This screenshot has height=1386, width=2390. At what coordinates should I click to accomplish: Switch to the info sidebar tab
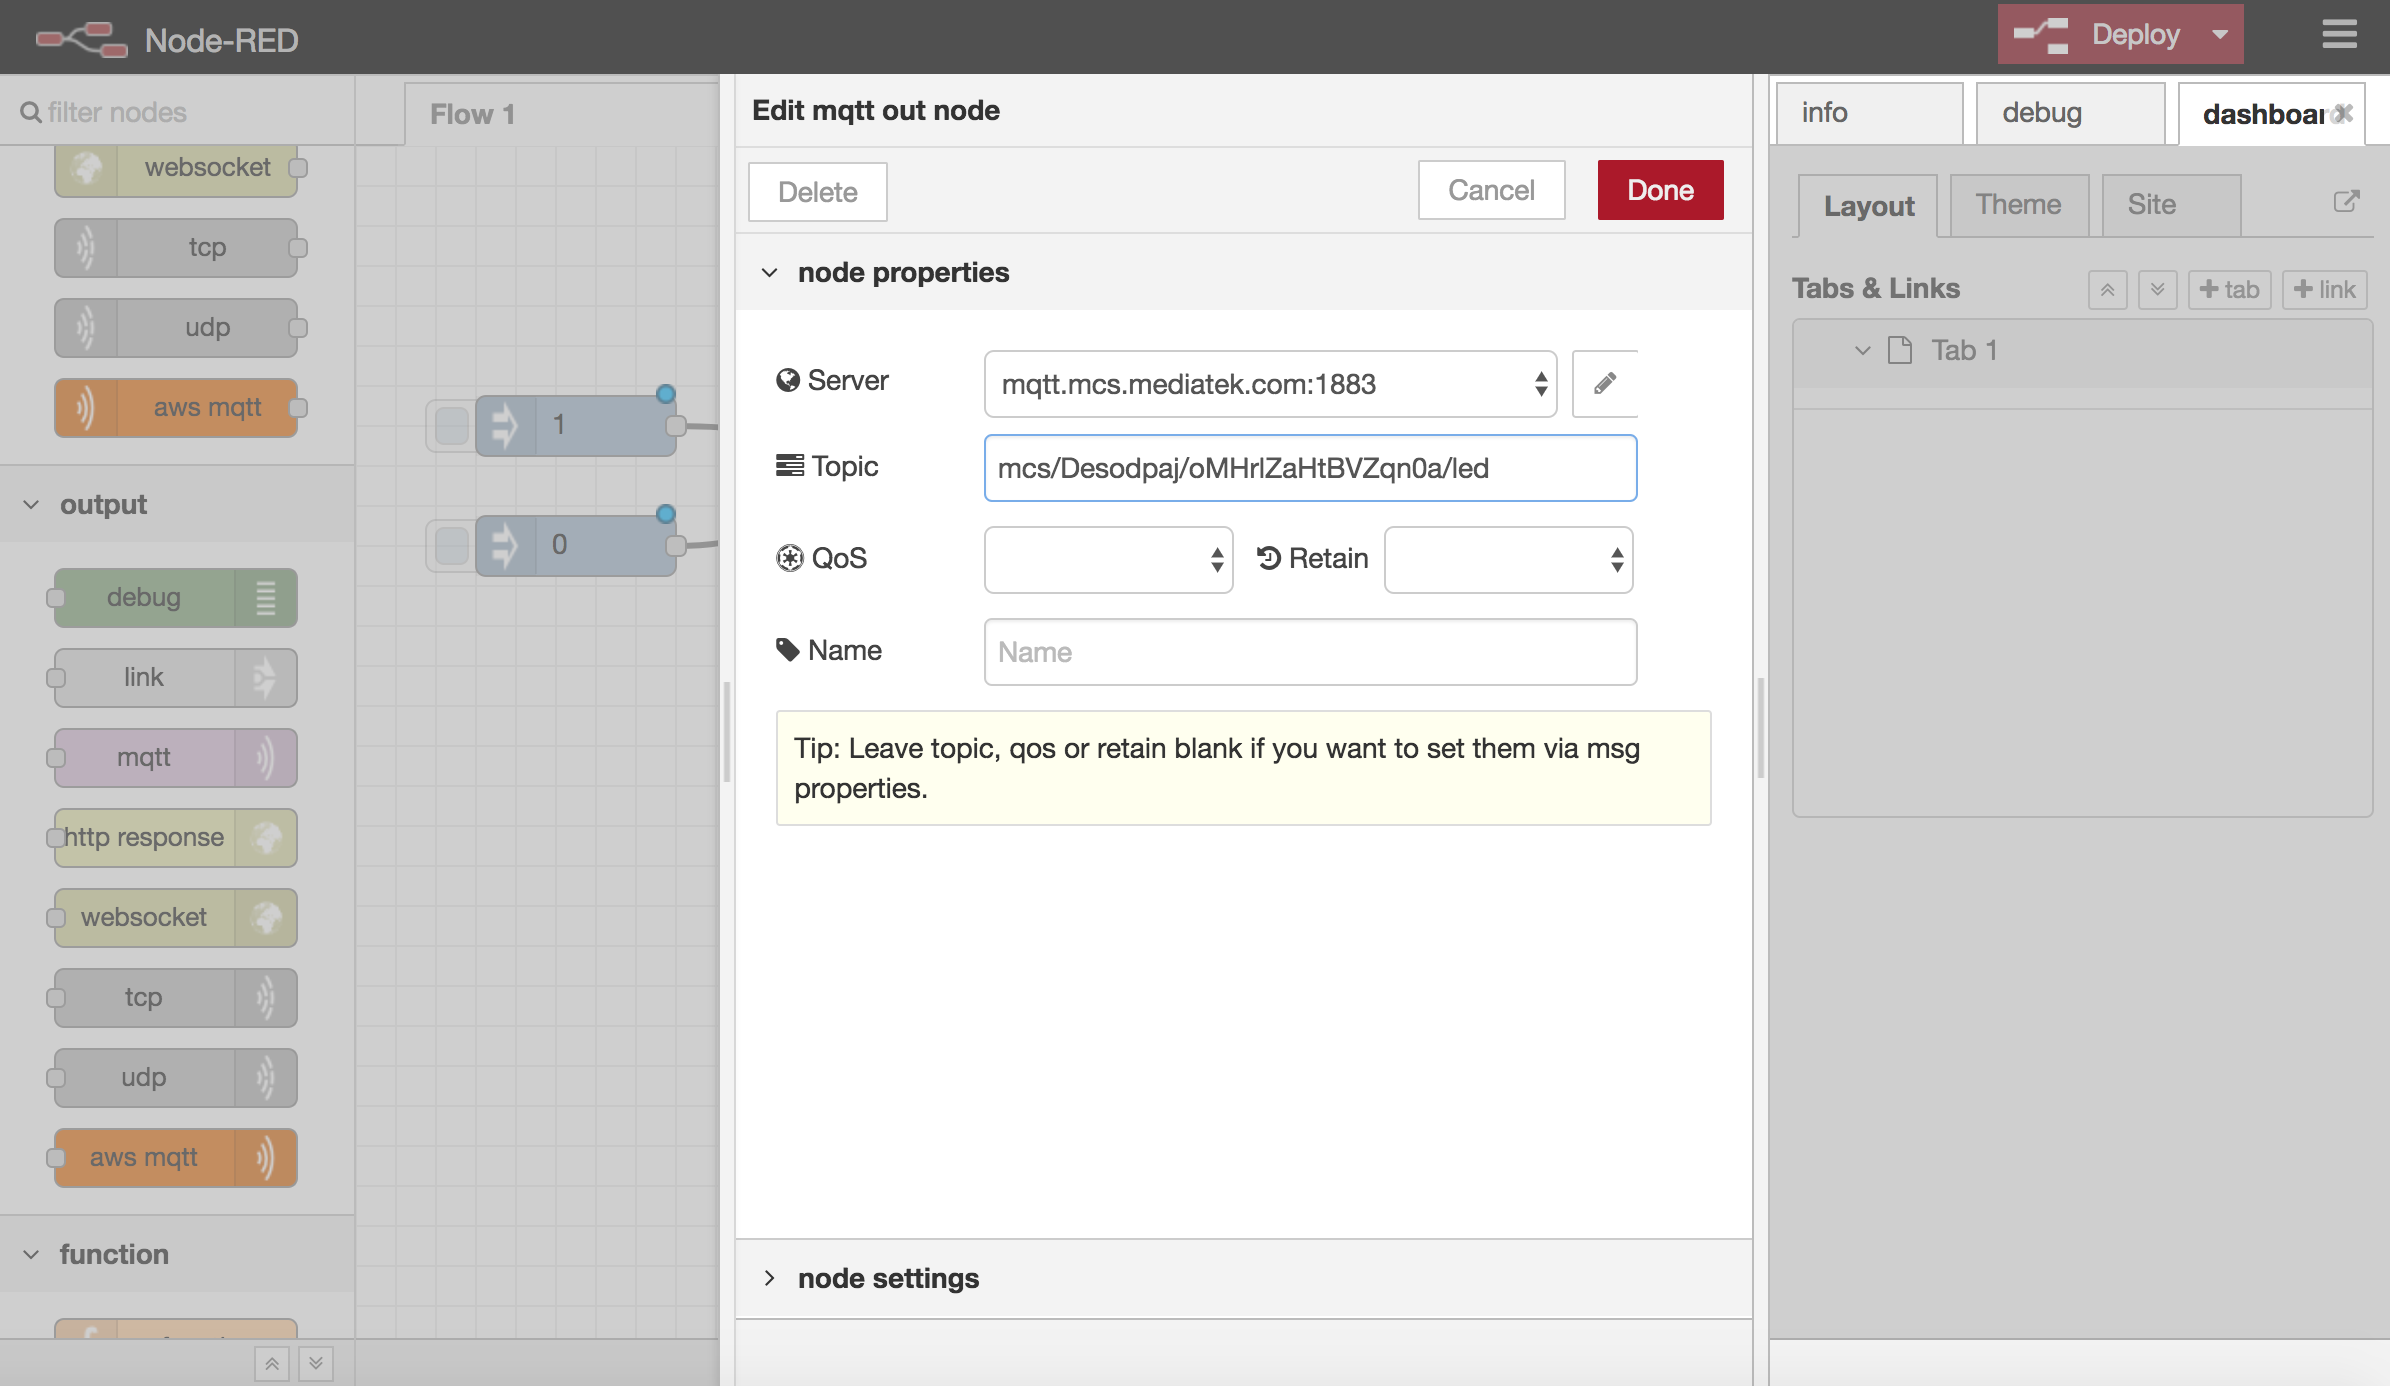(x=1870, y=113)
